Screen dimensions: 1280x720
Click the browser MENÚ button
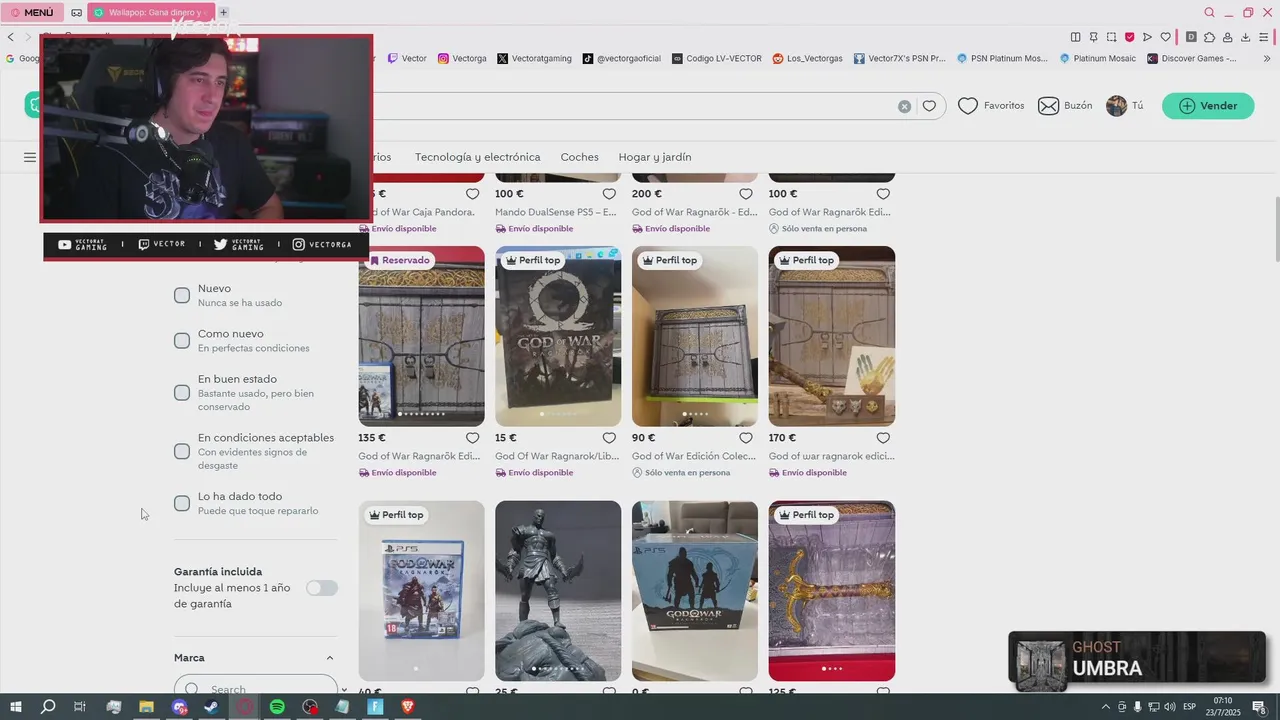pyautogui.click(x=32, y=12)
